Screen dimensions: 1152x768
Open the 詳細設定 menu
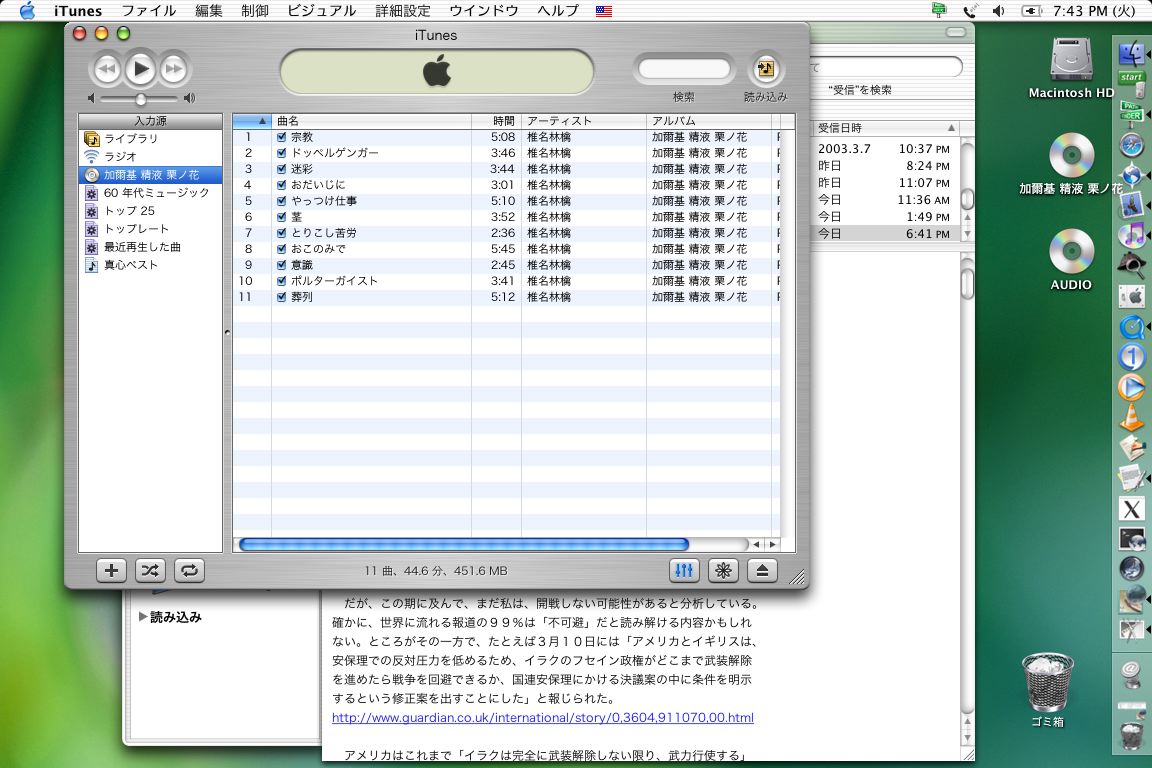tap(403, 11)
